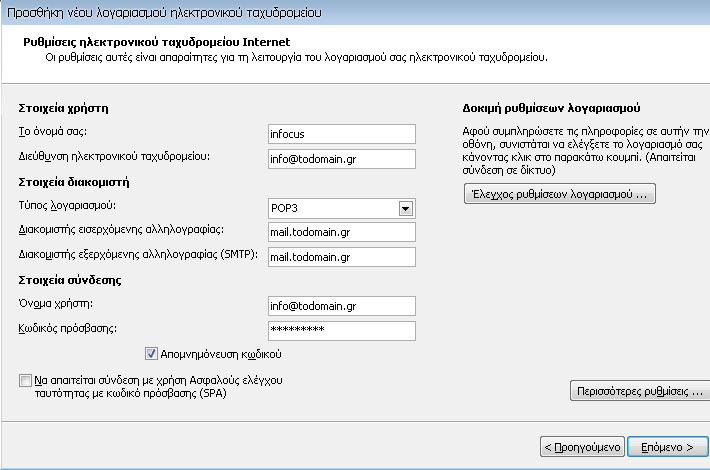This screenshot has width=710, height=470.
Task: Select the email address field under Στοιχεία χρήστη
Action: pyautogui.click(x=341, y=159)
